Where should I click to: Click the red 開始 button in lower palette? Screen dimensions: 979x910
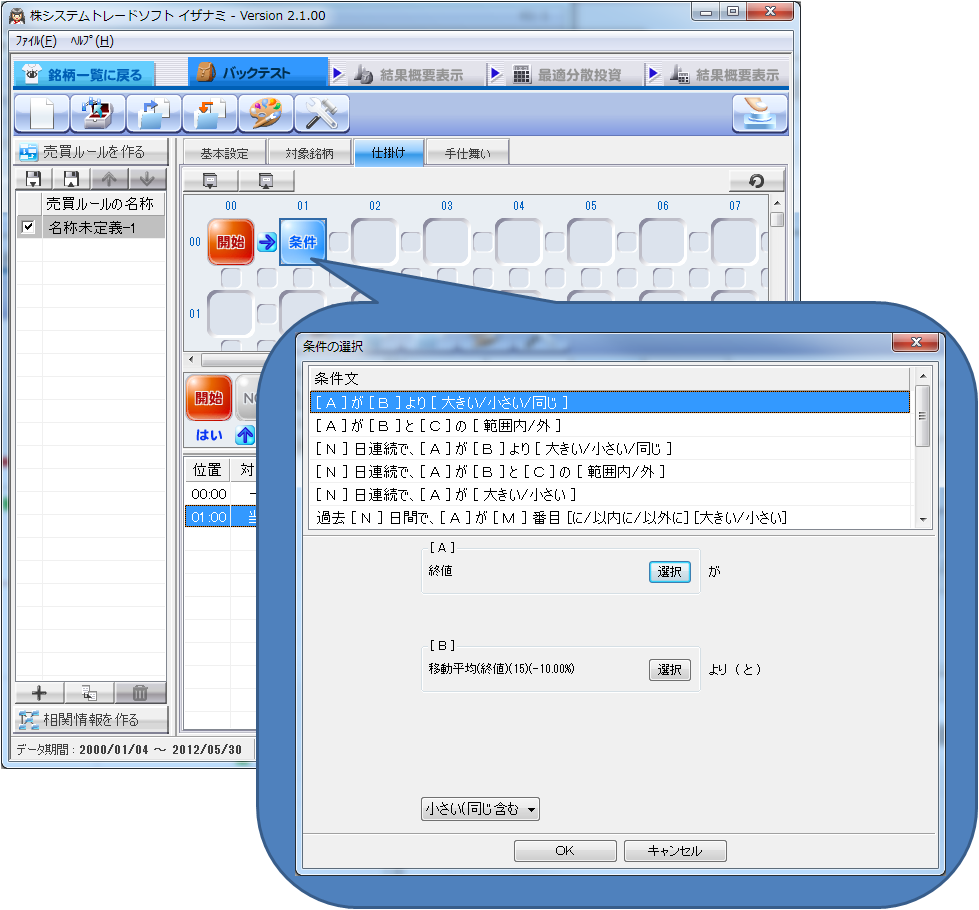pos(209,398)
